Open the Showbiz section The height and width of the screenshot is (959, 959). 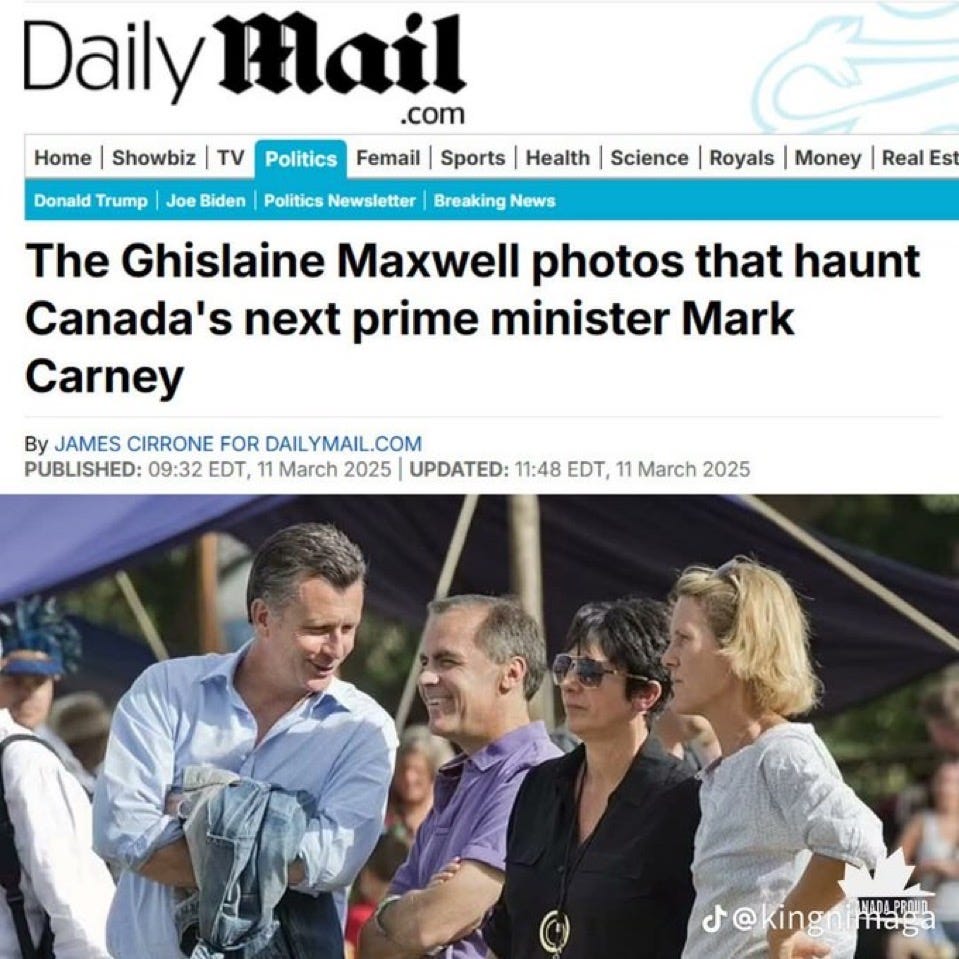[154, 158]
